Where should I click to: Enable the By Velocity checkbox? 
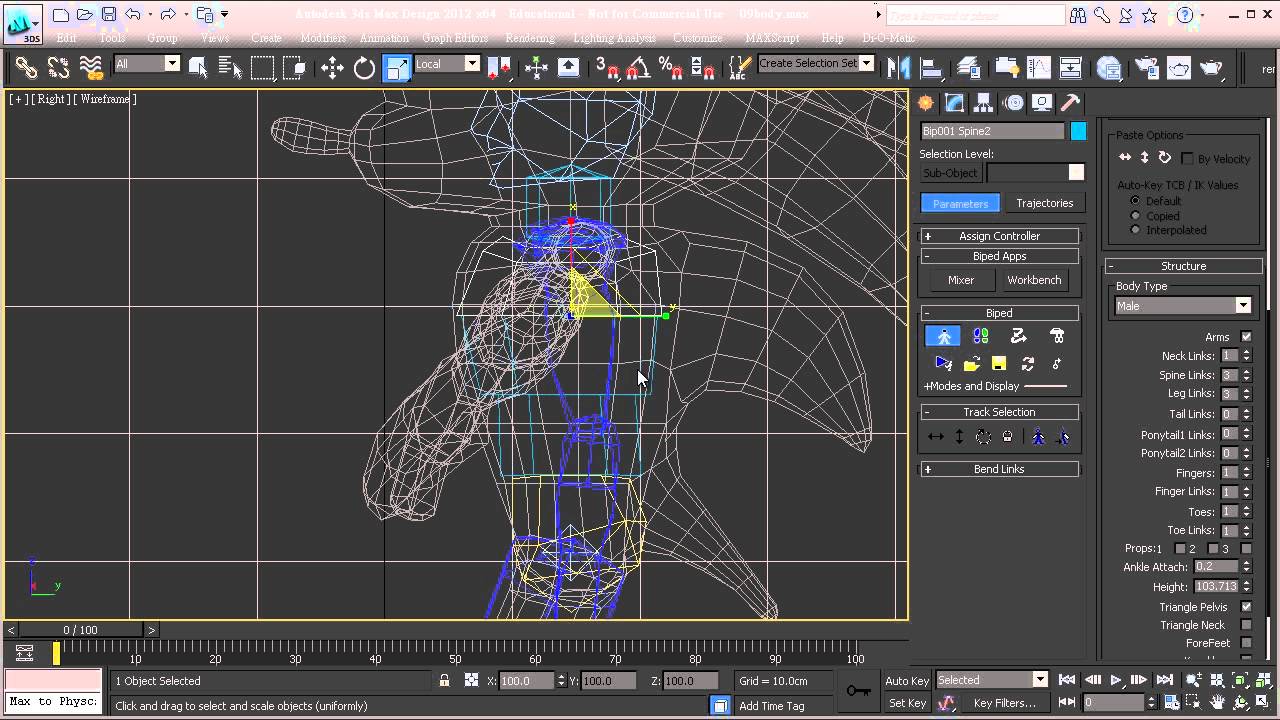(1188, 158)
